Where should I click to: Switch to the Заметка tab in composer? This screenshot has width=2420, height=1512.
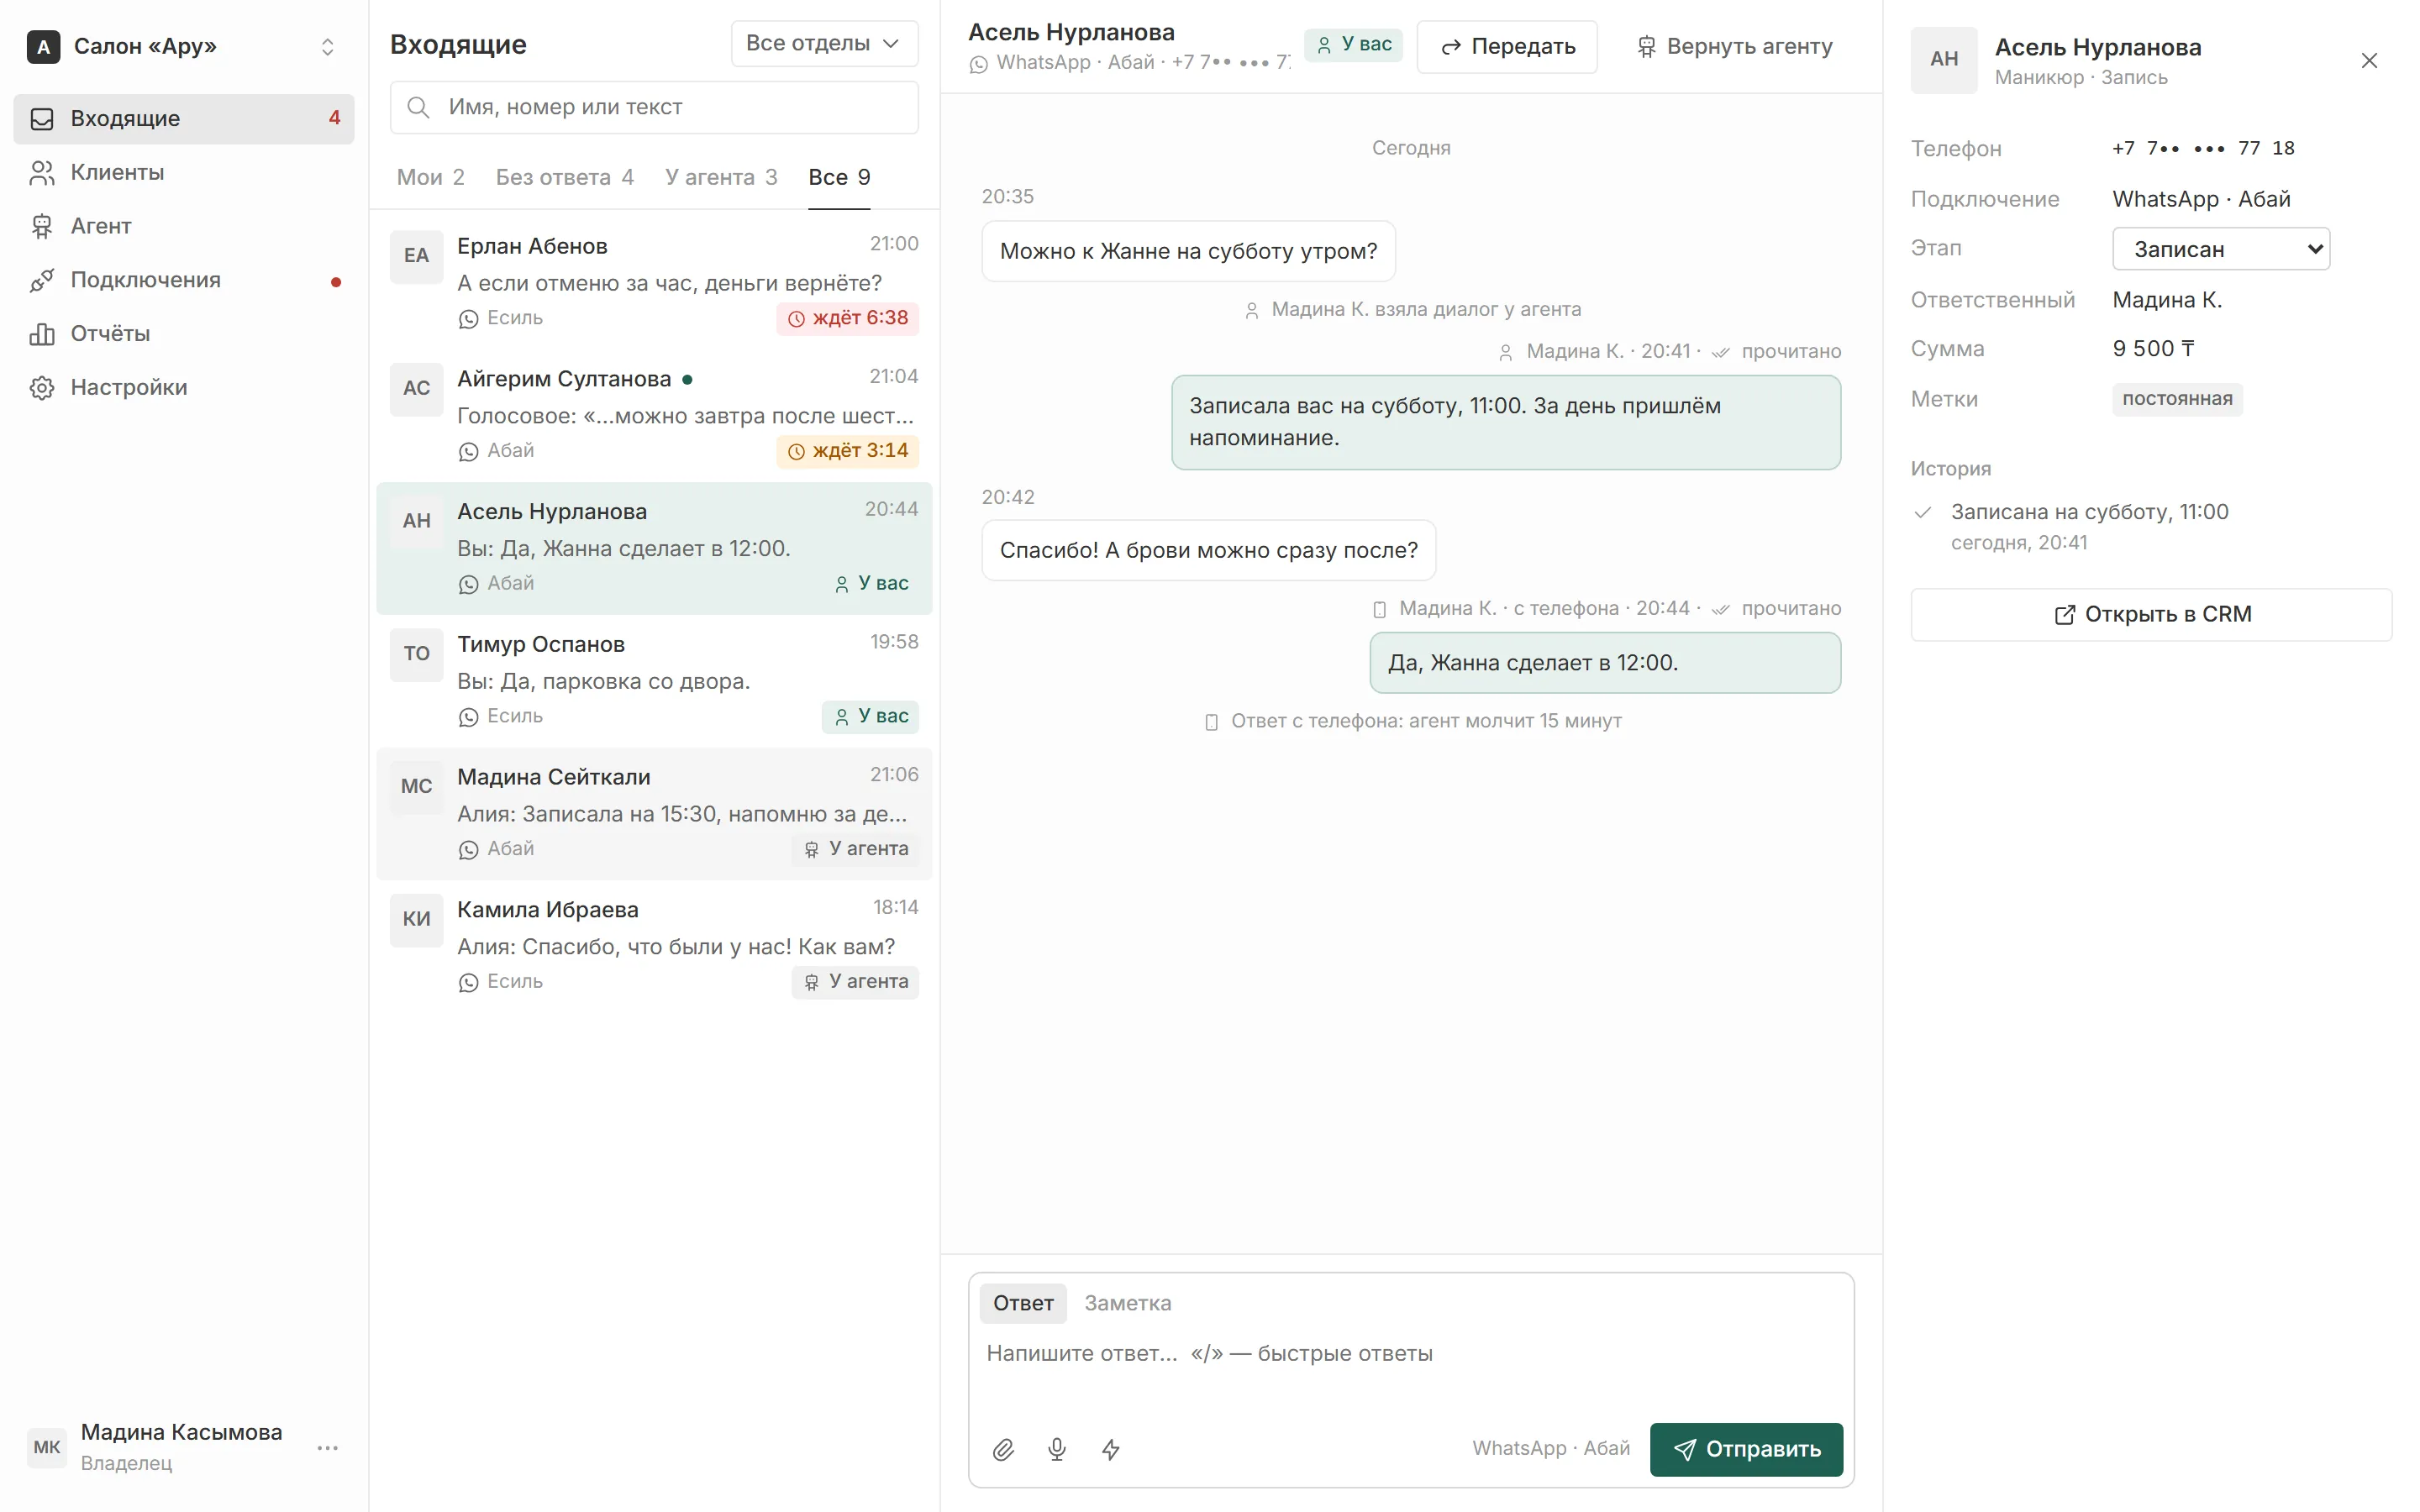tap(1127, 1303)
